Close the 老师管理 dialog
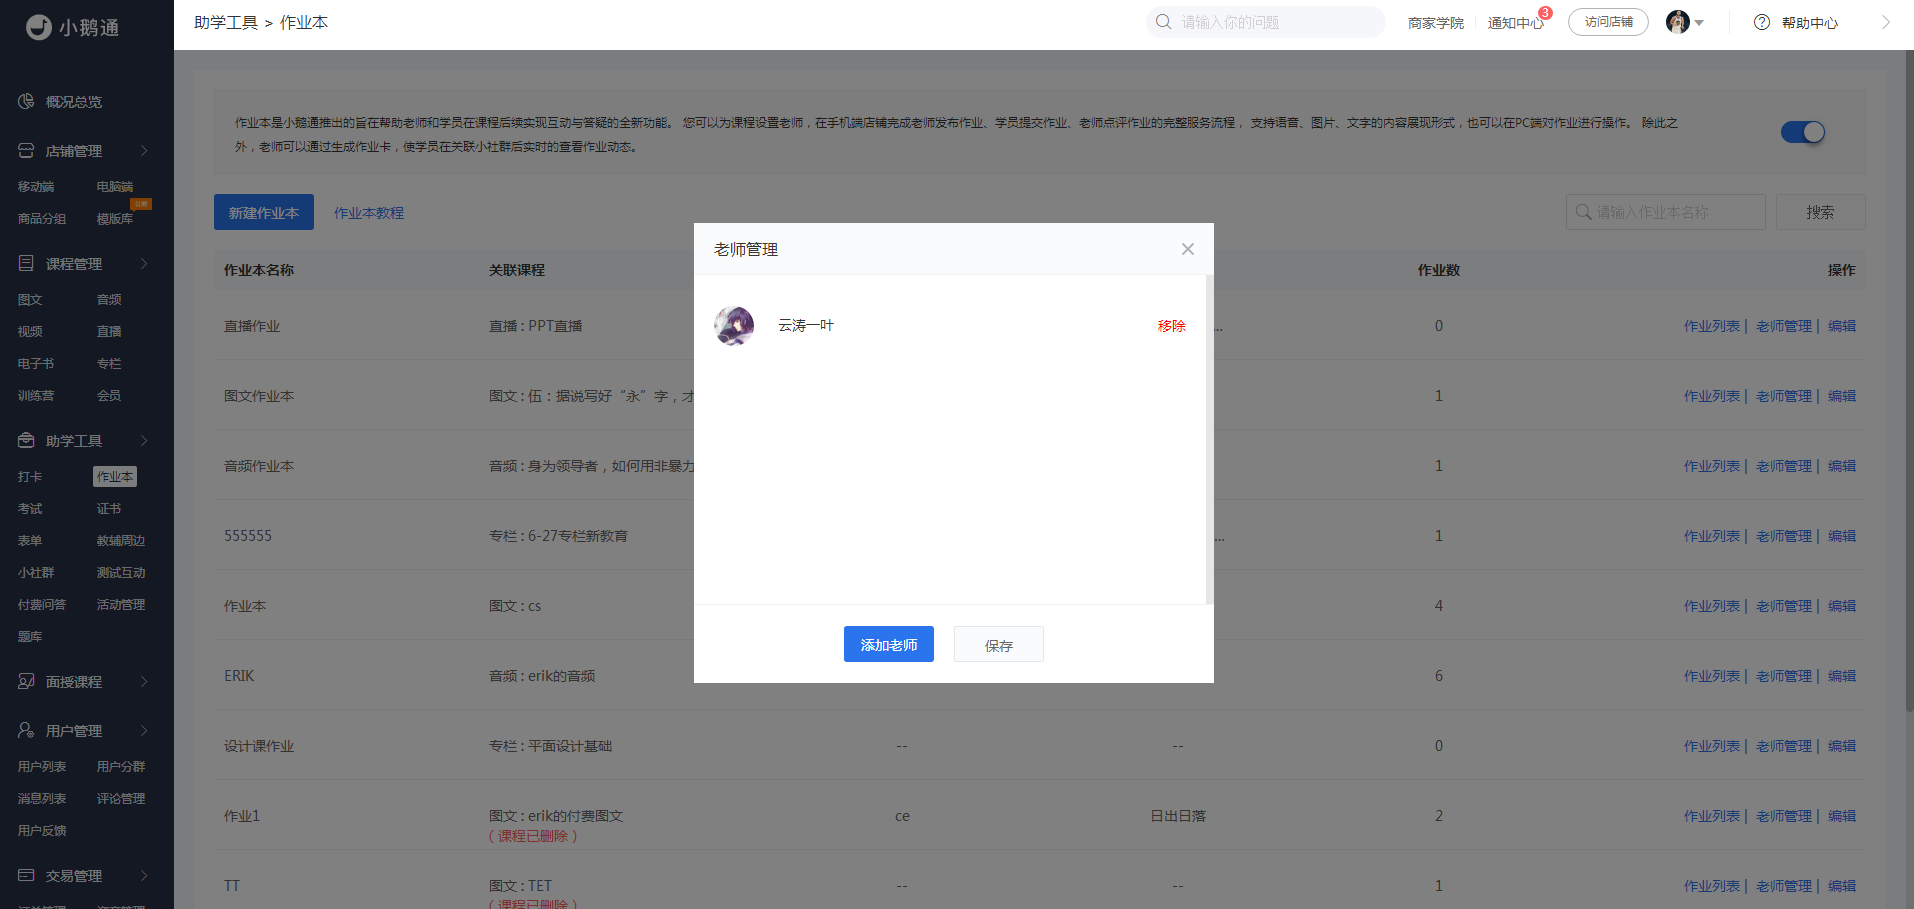Image resolution: width=1914 pixels, height=909 pixels. (x=1187, y=249)
